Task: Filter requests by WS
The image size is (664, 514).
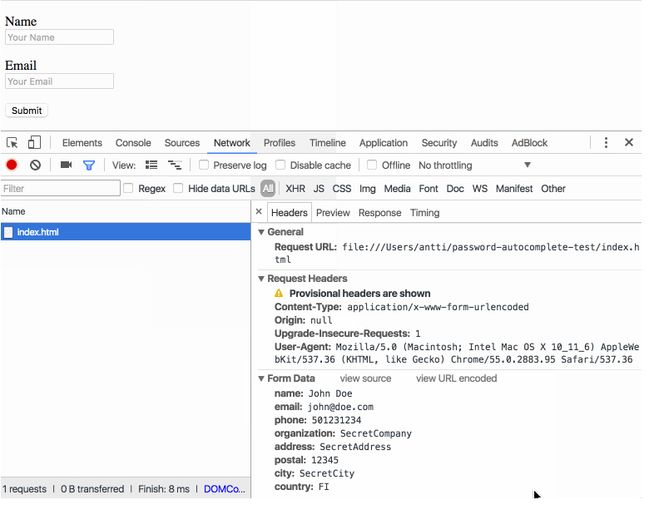Action: click(x=480, y=188)
